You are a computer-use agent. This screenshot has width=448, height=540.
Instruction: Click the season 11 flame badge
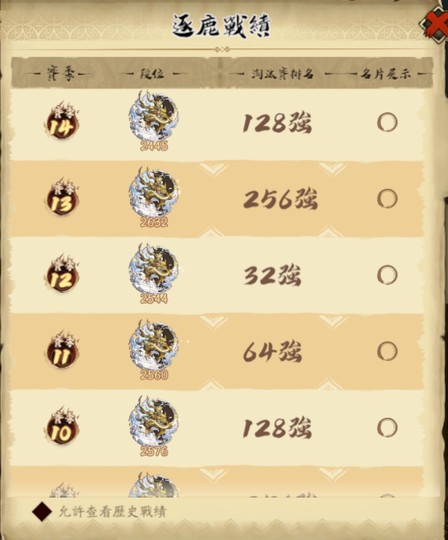pyautogui.click(x=62, y=349)
